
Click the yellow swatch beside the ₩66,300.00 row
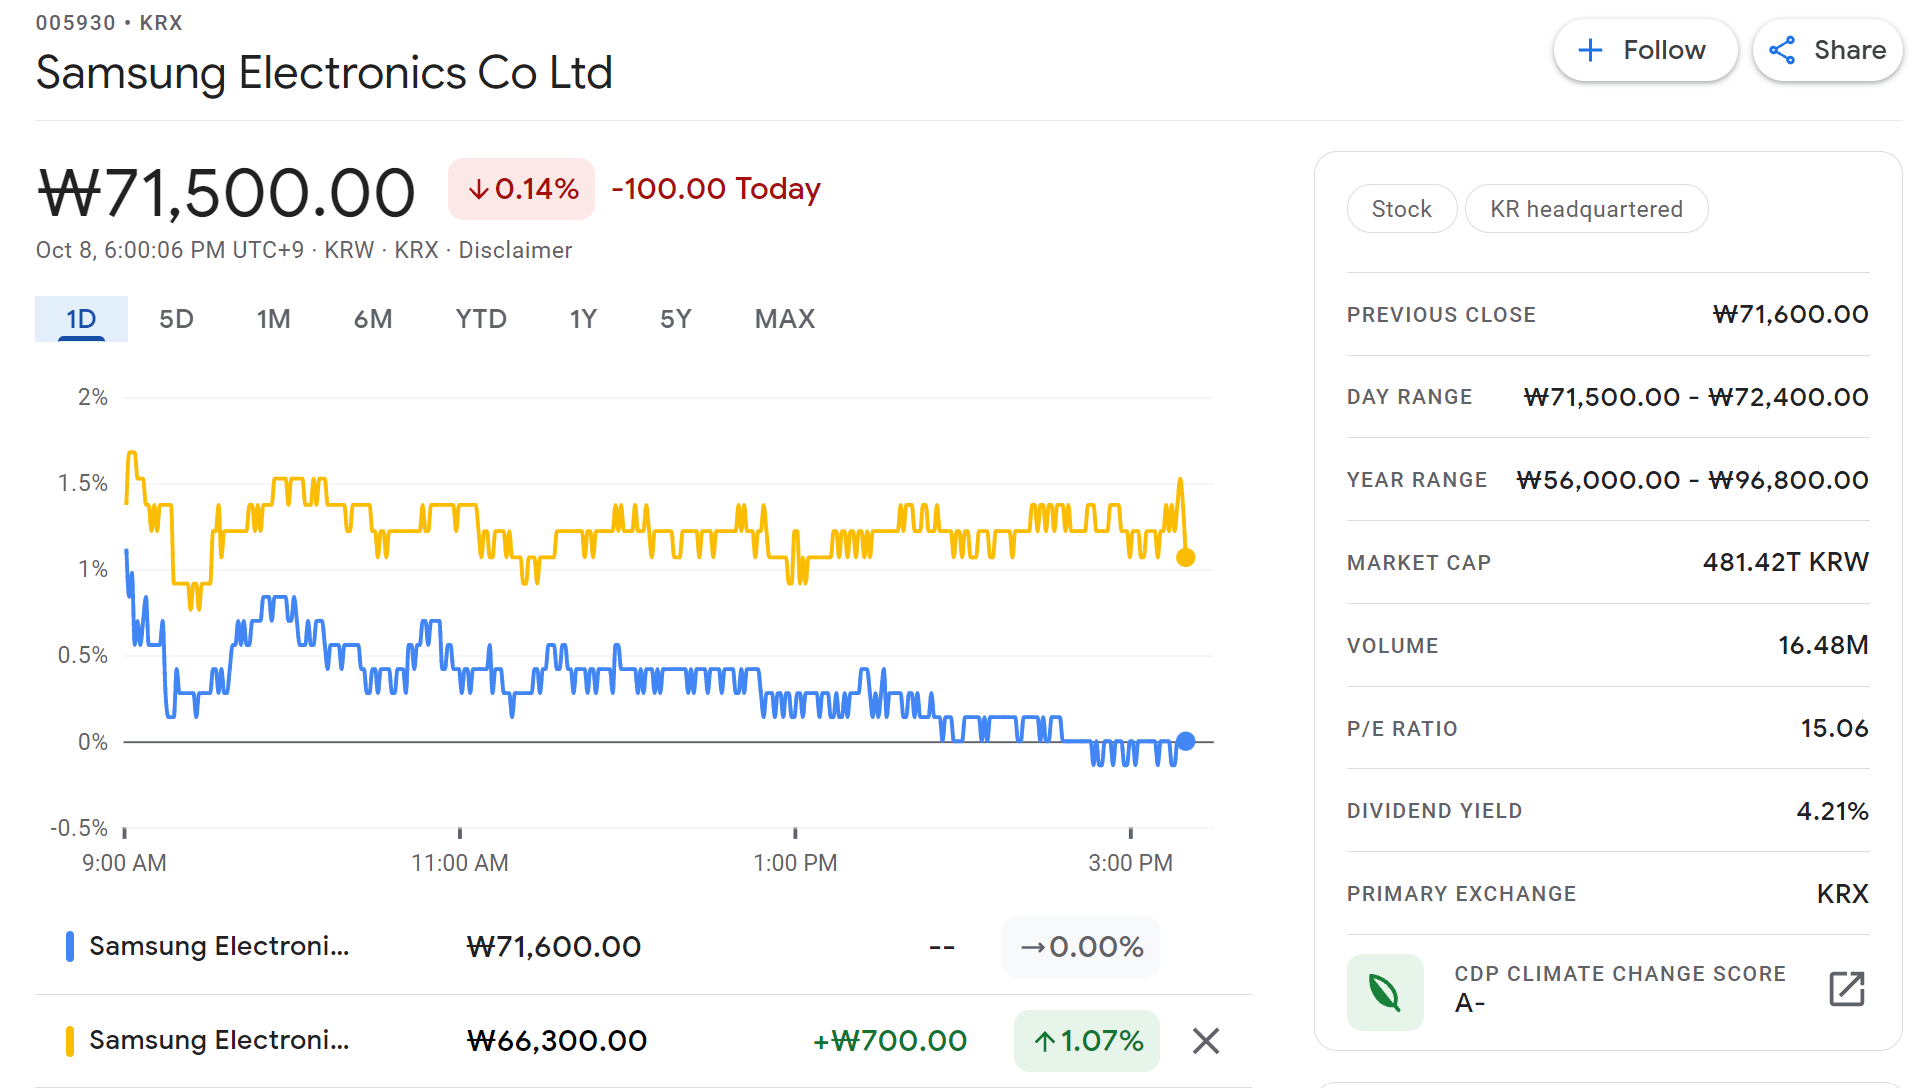(70, 1041)
